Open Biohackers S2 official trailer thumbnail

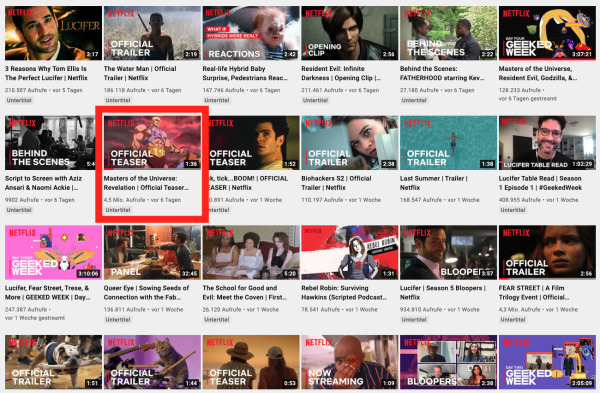coord(350,143)
